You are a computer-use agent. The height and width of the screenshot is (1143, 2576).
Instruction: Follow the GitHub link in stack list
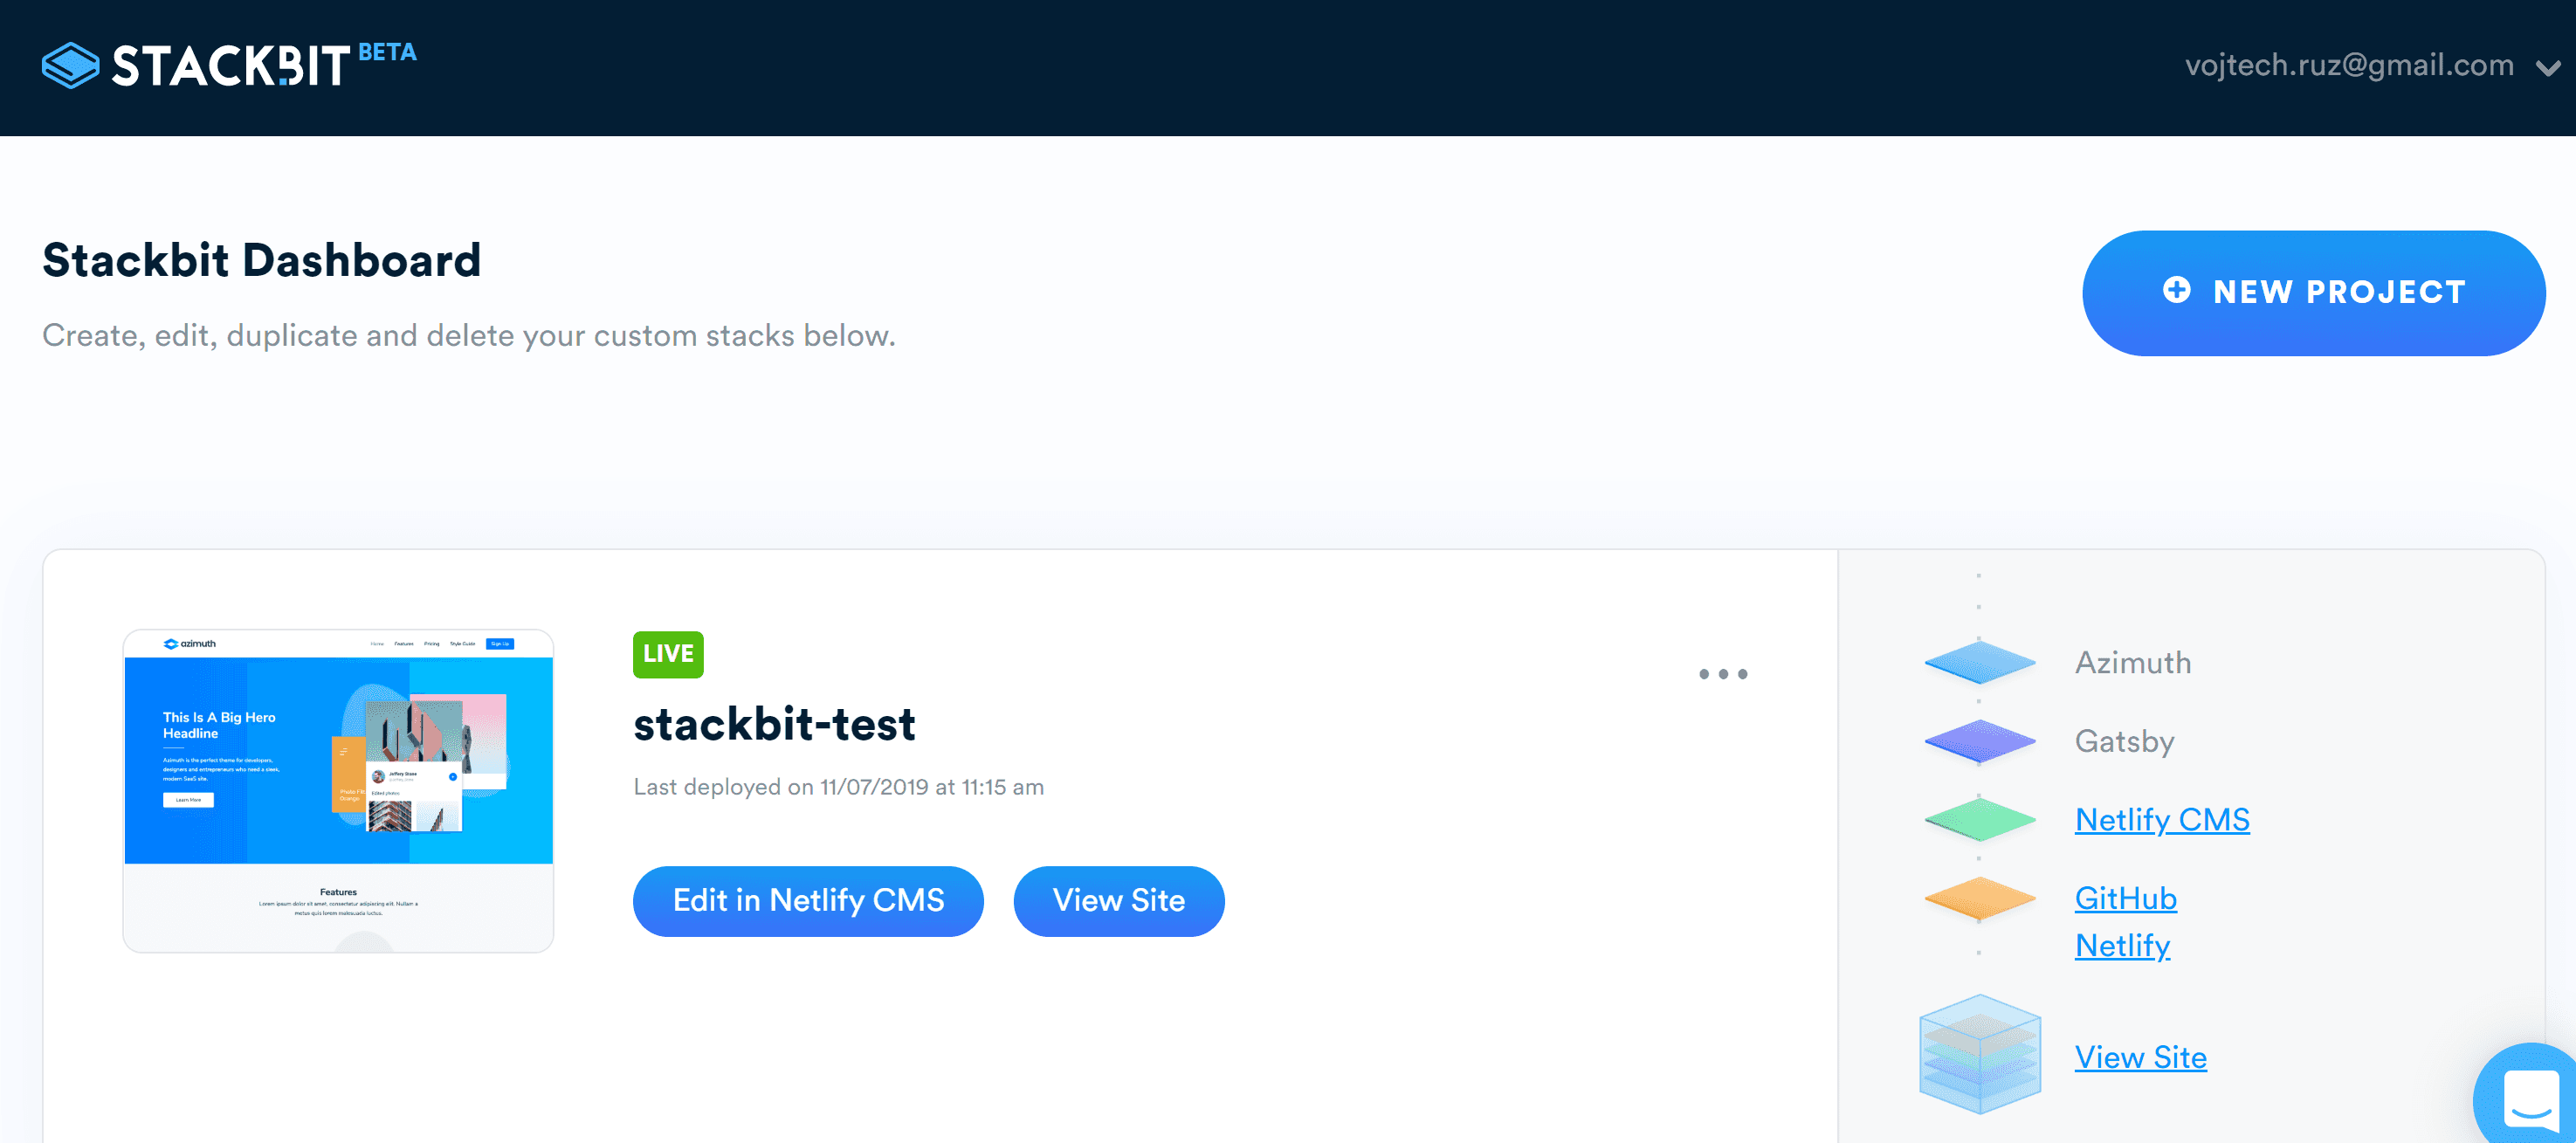coord(2125,898)
